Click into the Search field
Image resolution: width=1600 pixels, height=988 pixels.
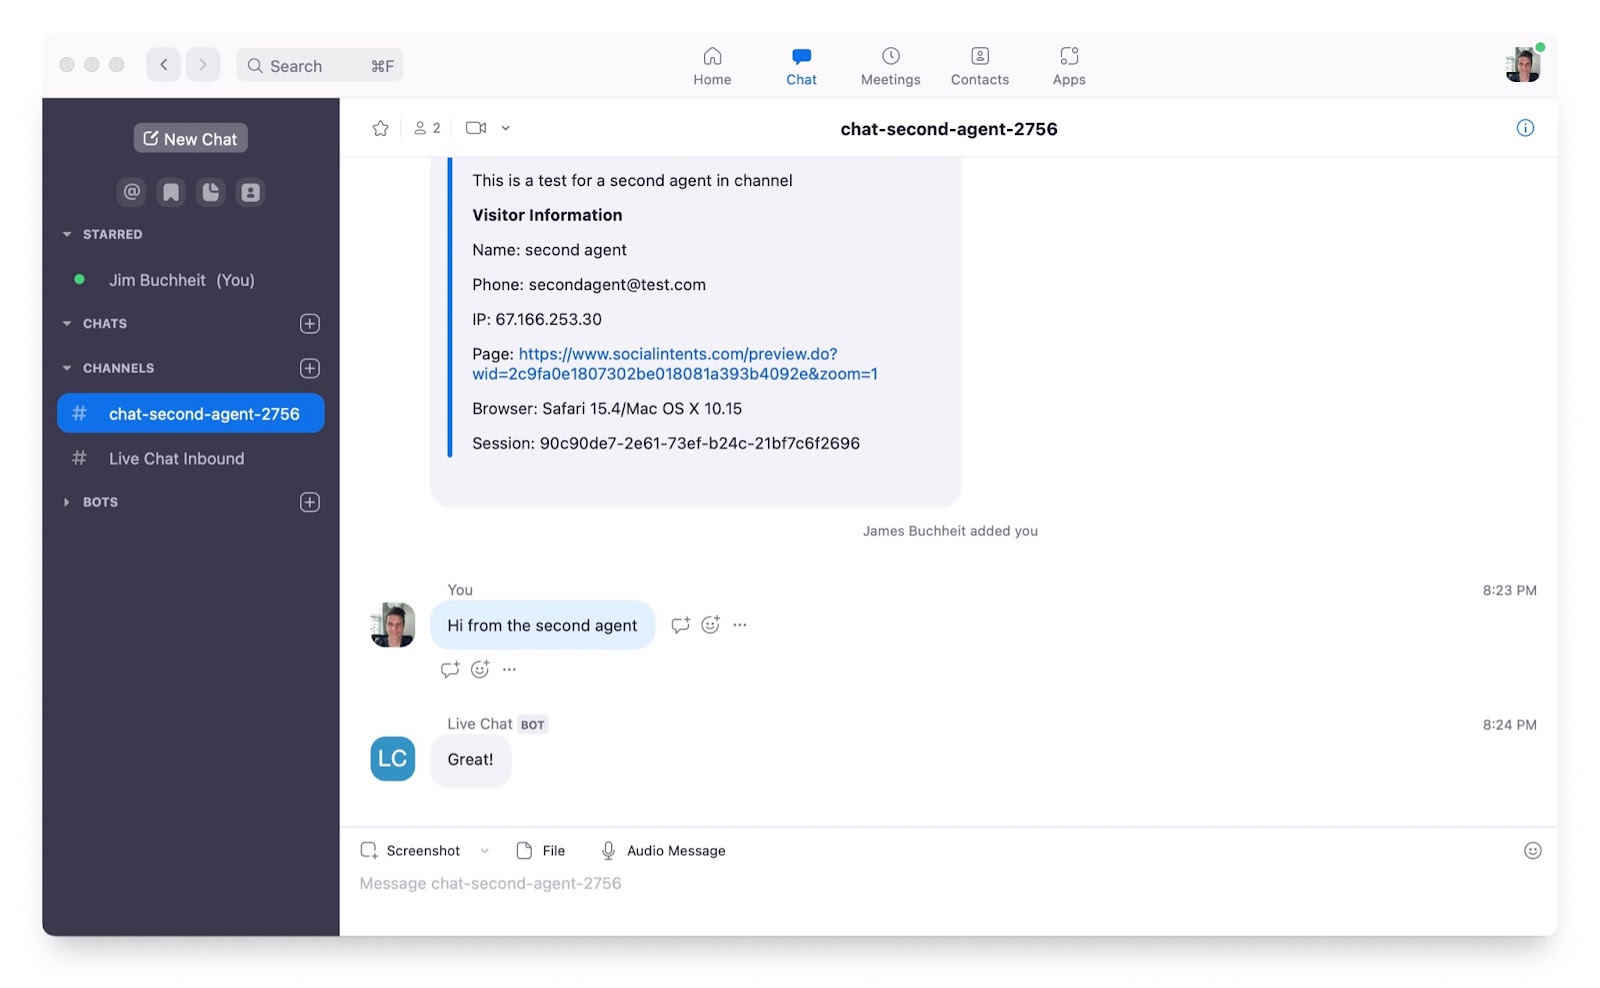[320, 66]
